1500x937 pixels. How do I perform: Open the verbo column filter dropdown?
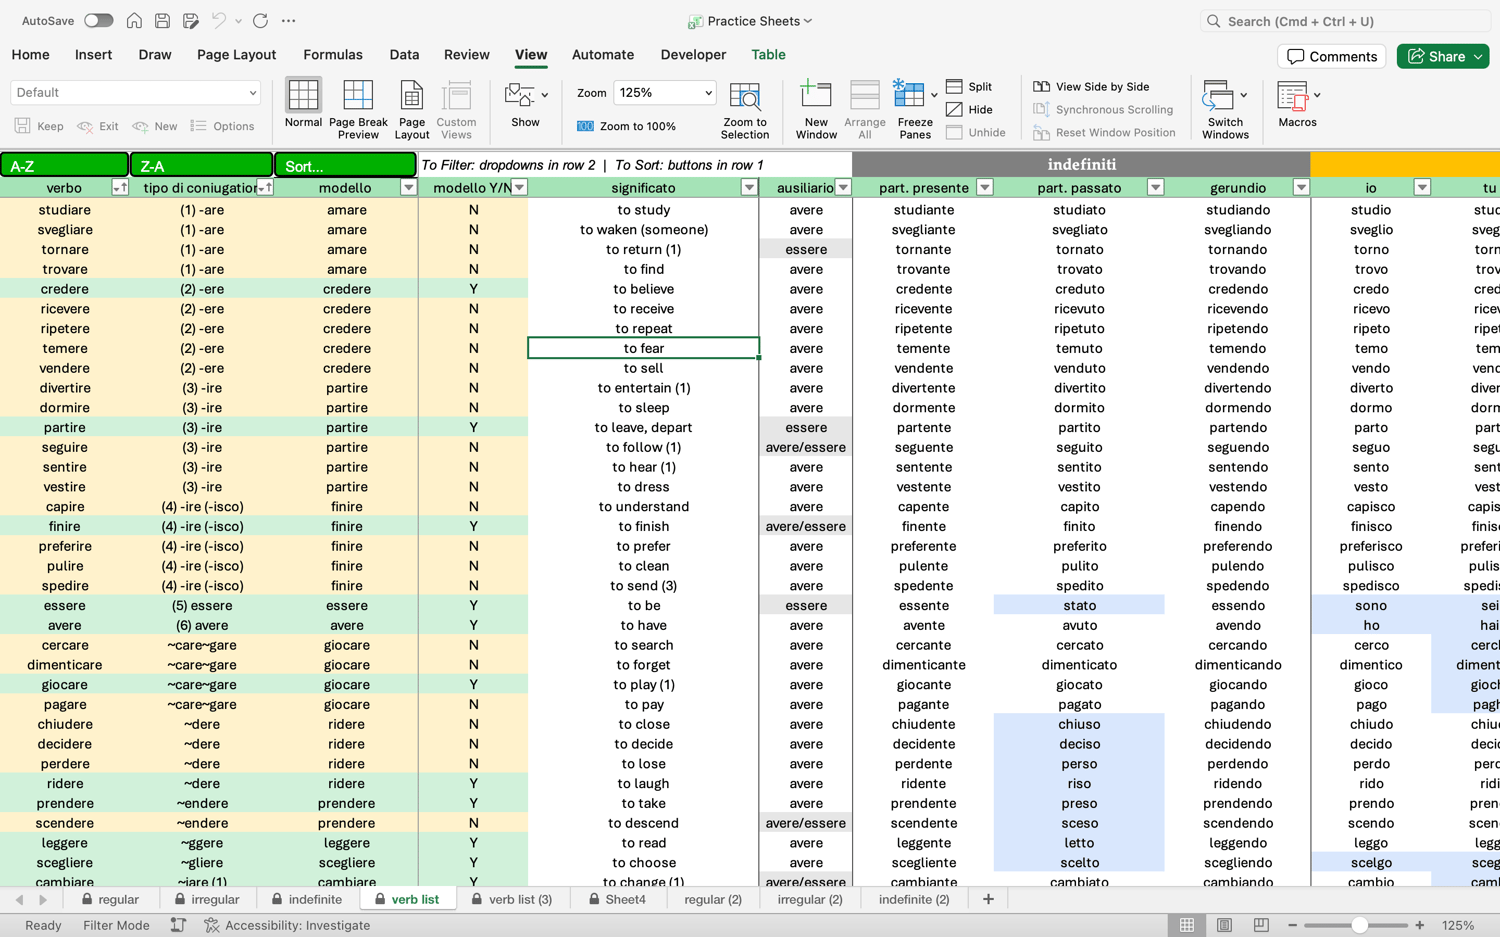(119, 188)
